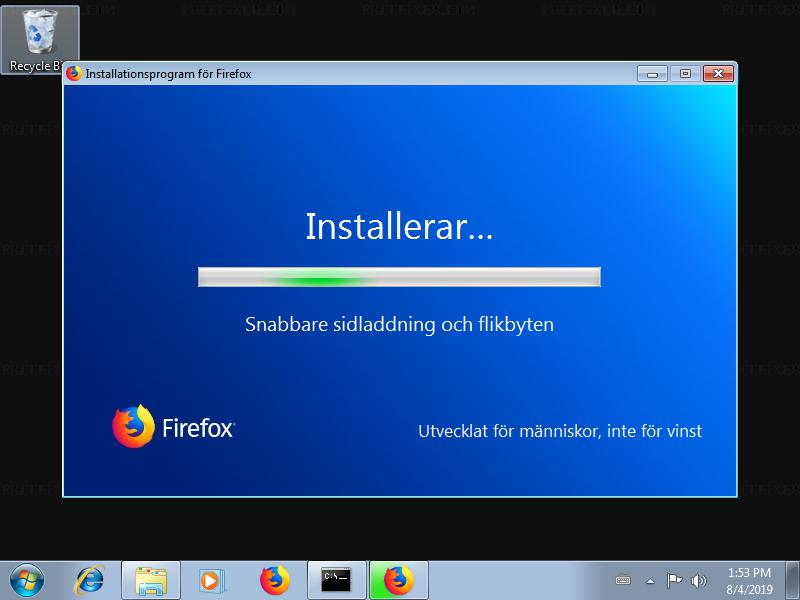
Task: Open the Action Center flag icon
Action: 674,580
